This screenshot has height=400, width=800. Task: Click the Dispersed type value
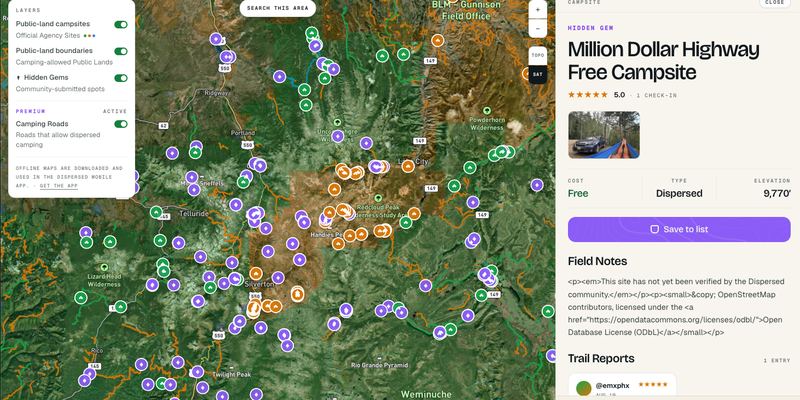[679, 193]
